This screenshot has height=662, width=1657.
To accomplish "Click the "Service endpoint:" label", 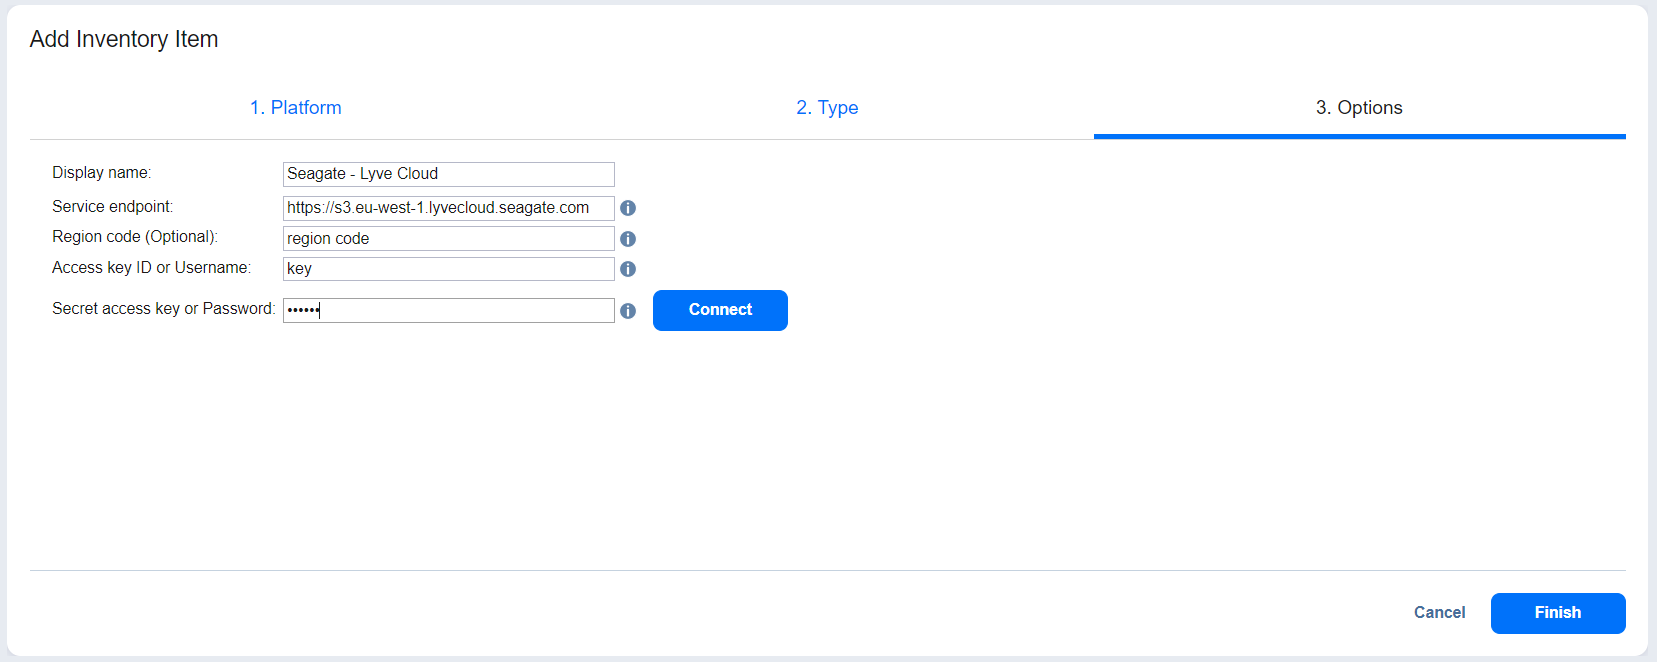I will 112,207.
